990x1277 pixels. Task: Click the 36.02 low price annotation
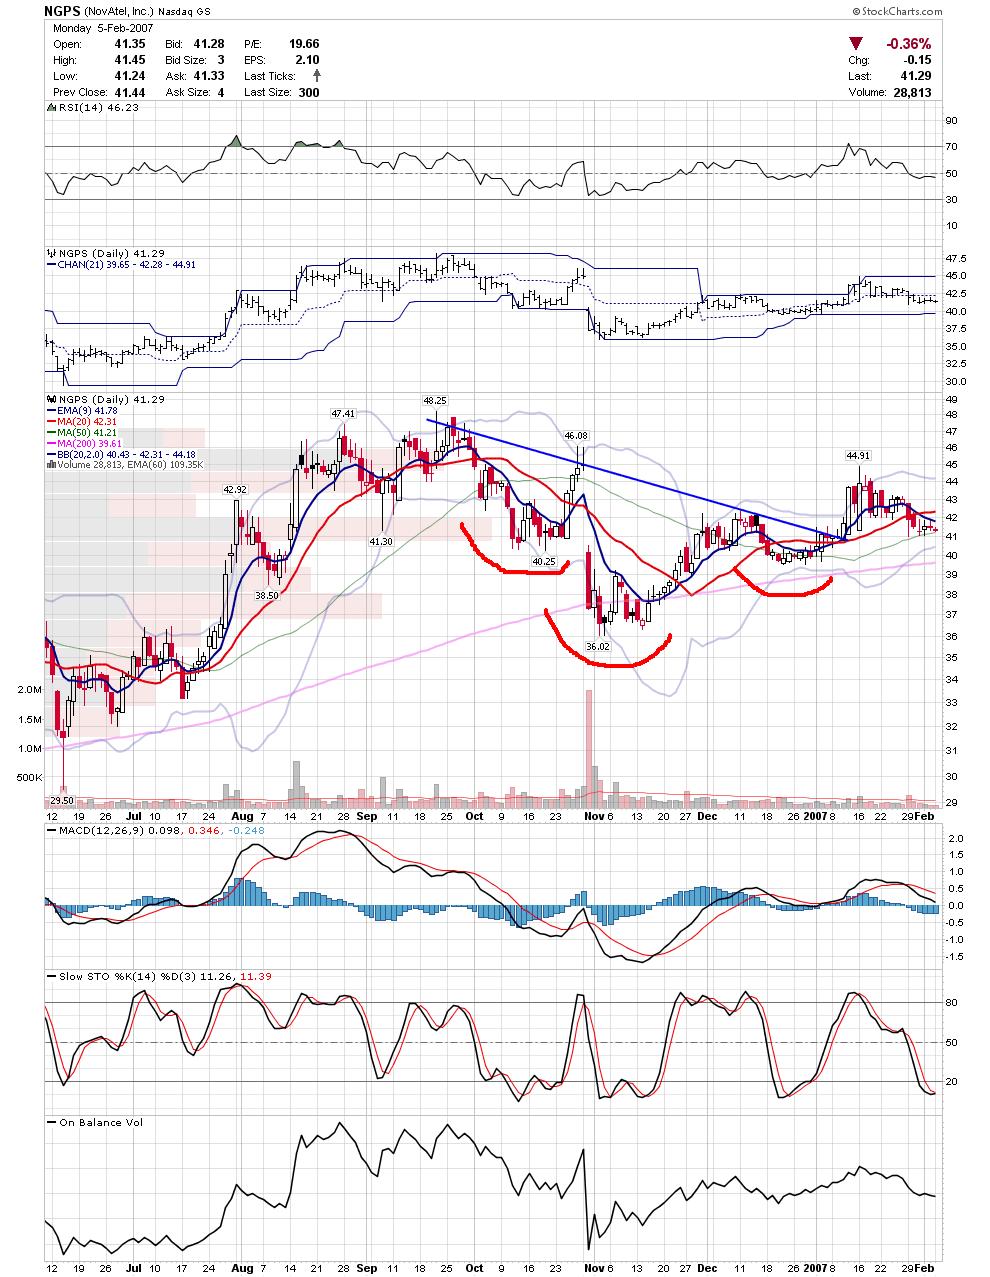click(598, 647)
